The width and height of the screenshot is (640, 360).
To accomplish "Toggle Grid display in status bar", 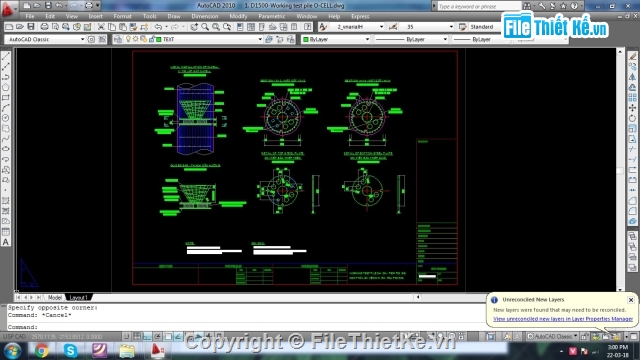I will (x=137, y=336).
